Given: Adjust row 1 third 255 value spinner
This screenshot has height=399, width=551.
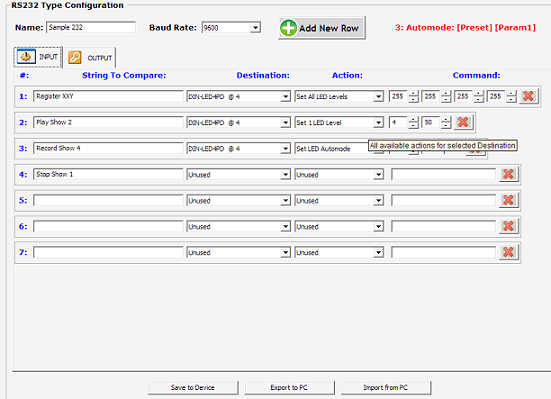Looking at the screenshot, I should pyautogui.click(x=479, y=96).
